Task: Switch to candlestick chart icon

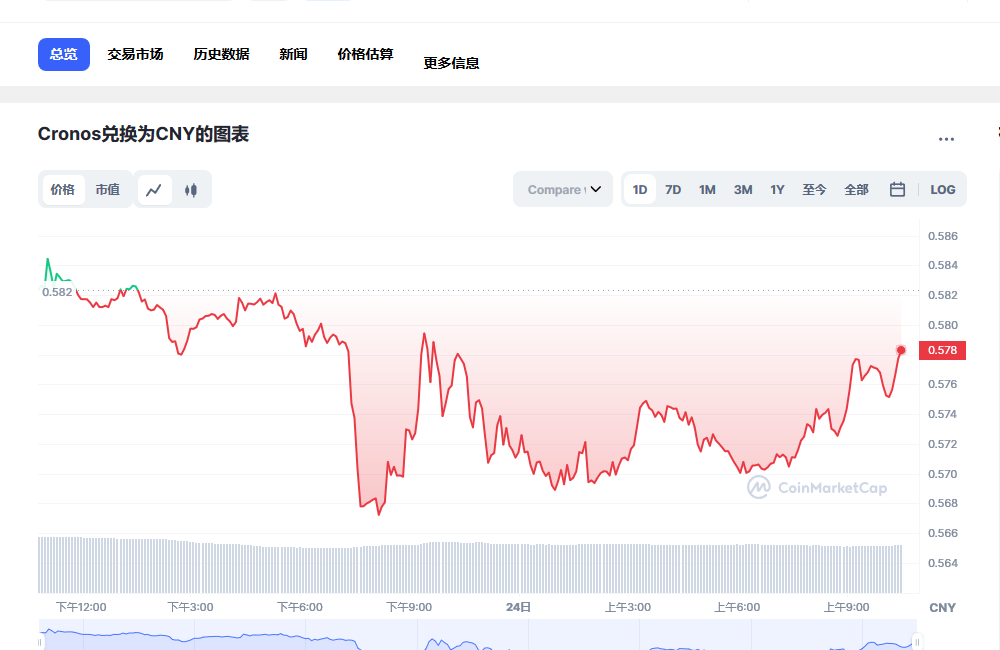Action: [191, 189]
